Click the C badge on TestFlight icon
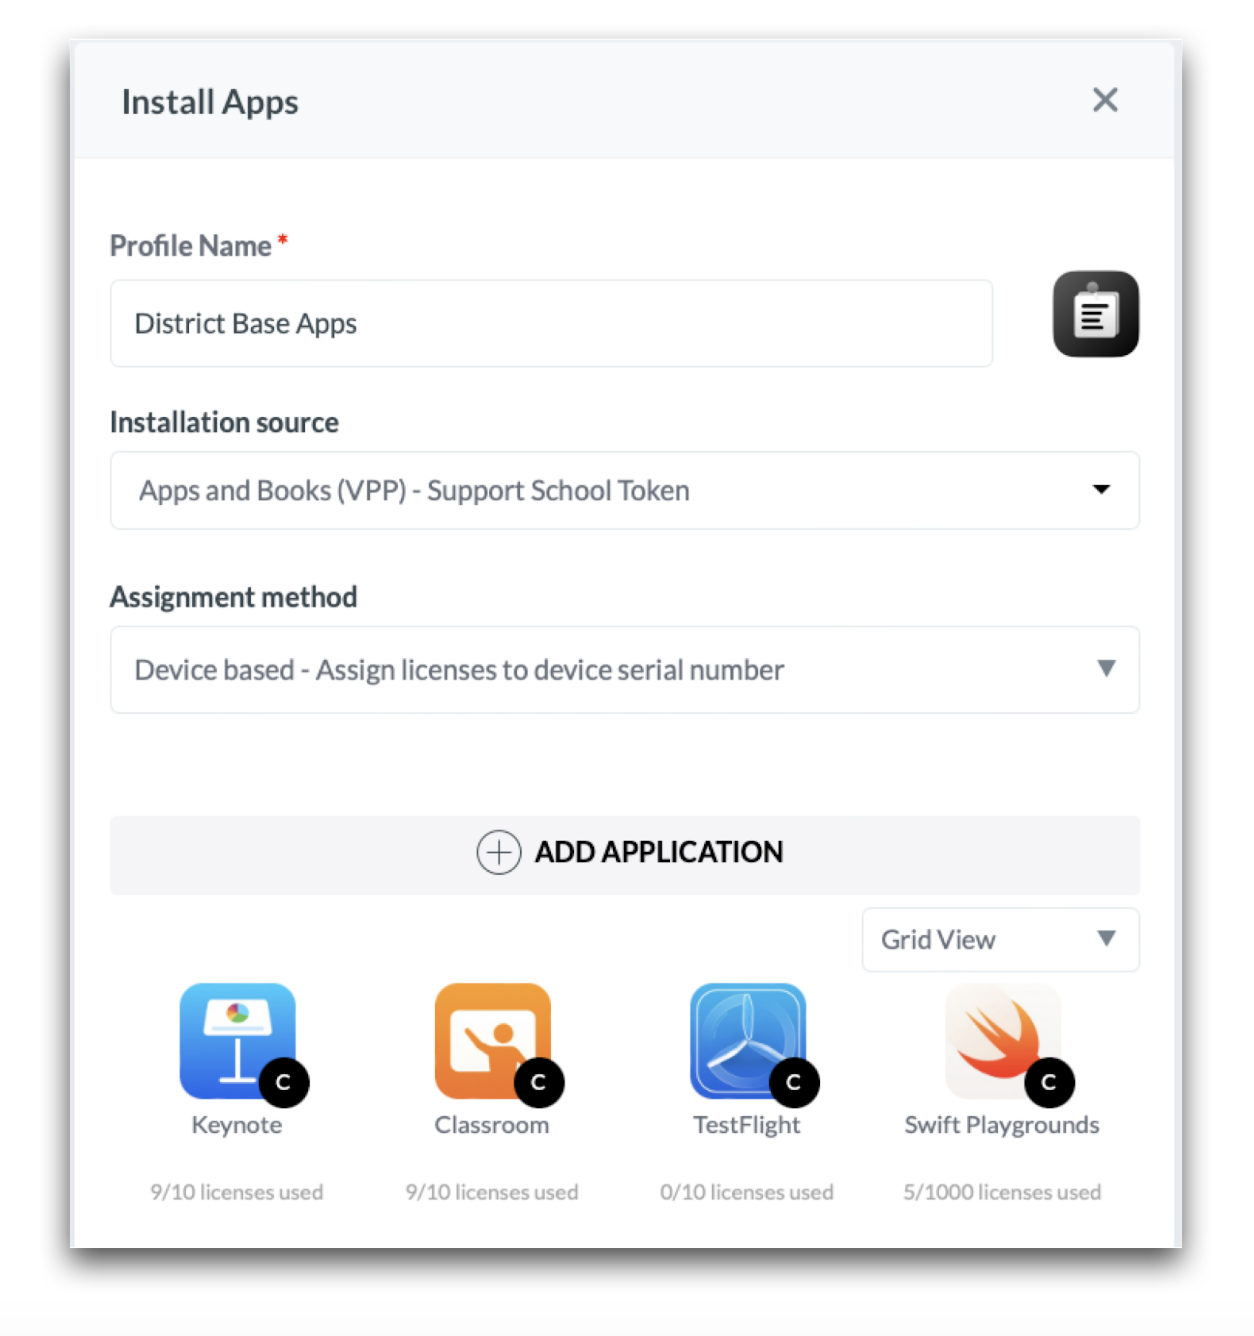The height and width of the screenshot is (1336, 1254). coord(794,1082)
